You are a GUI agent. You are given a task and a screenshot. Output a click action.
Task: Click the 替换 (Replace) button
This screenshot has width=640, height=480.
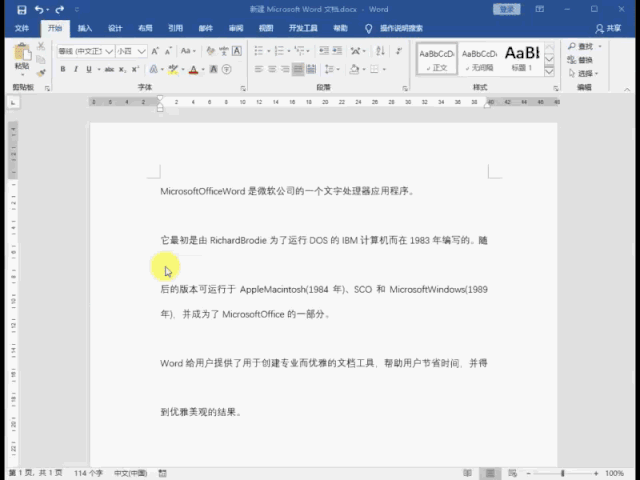[580, 60]
